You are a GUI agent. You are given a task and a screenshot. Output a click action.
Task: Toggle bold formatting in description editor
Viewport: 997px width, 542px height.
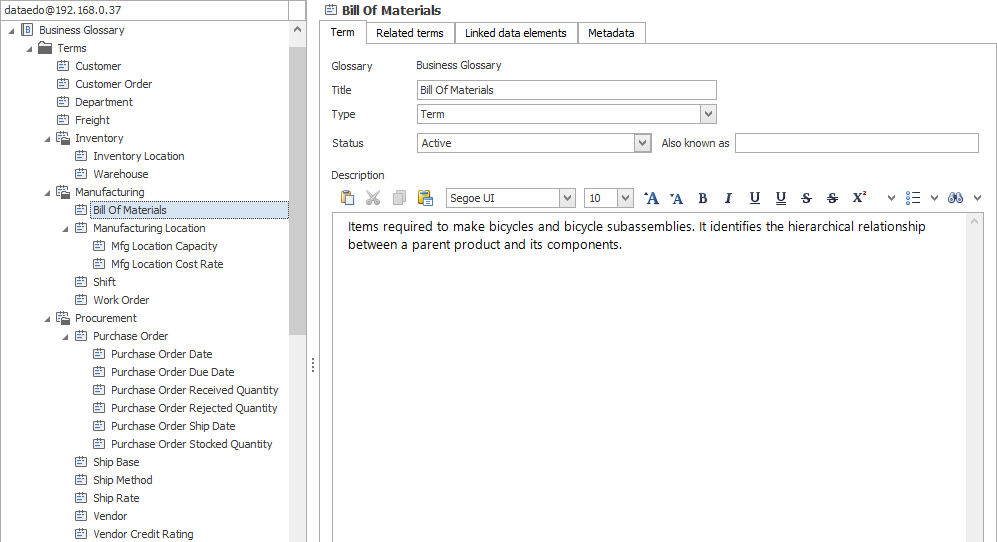702,198
